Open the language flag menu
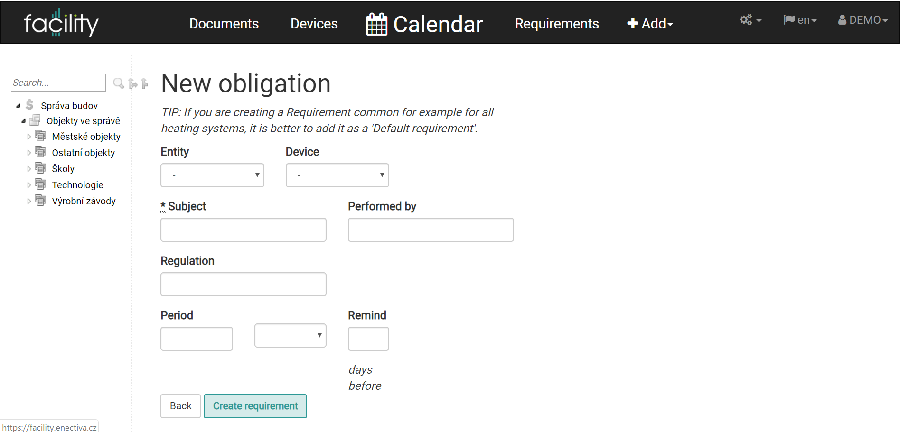 click(800, 20)
